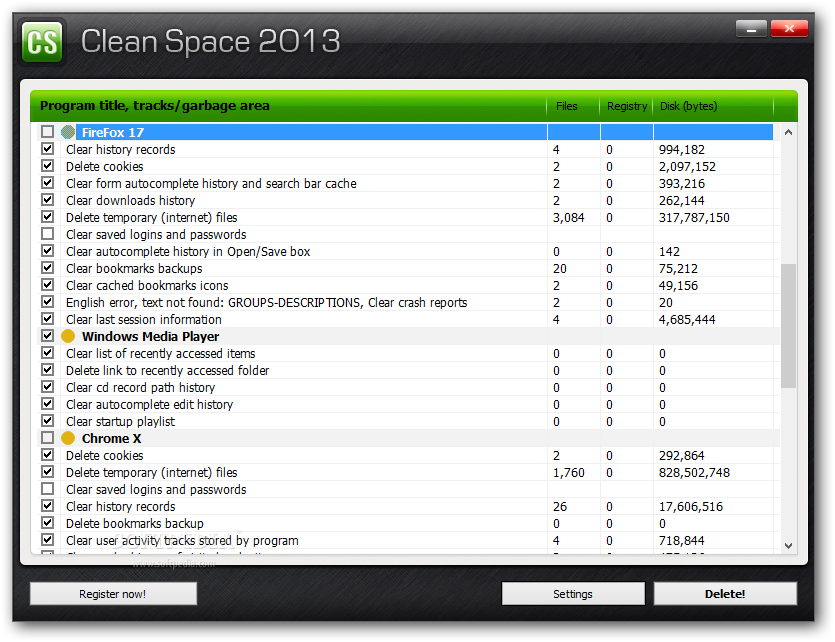Click the green CS application logo
The image size is (835, 642).
coord(42,42)
